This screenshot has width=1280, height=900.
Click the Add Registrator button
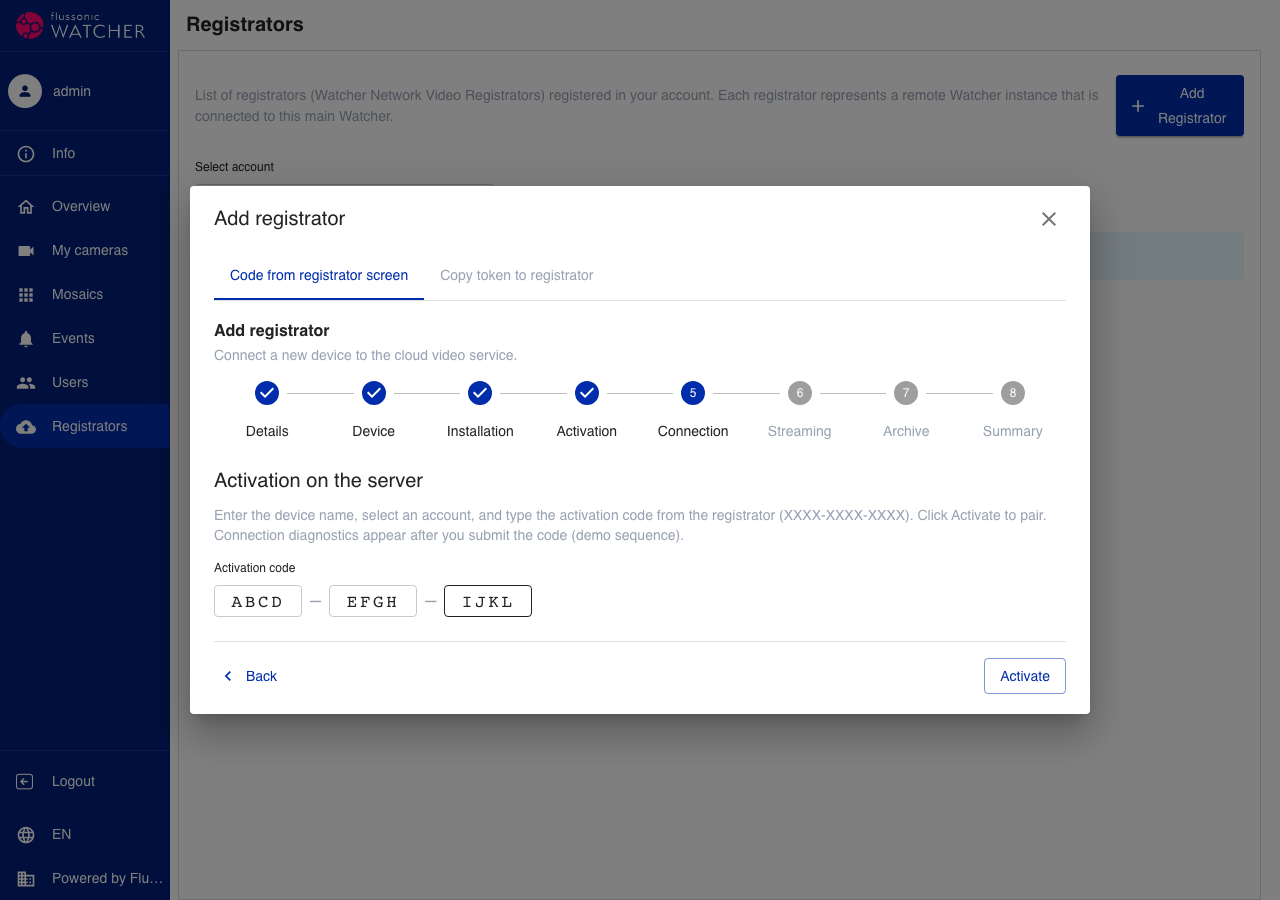pyautogui.click(x=1180, y=106)
